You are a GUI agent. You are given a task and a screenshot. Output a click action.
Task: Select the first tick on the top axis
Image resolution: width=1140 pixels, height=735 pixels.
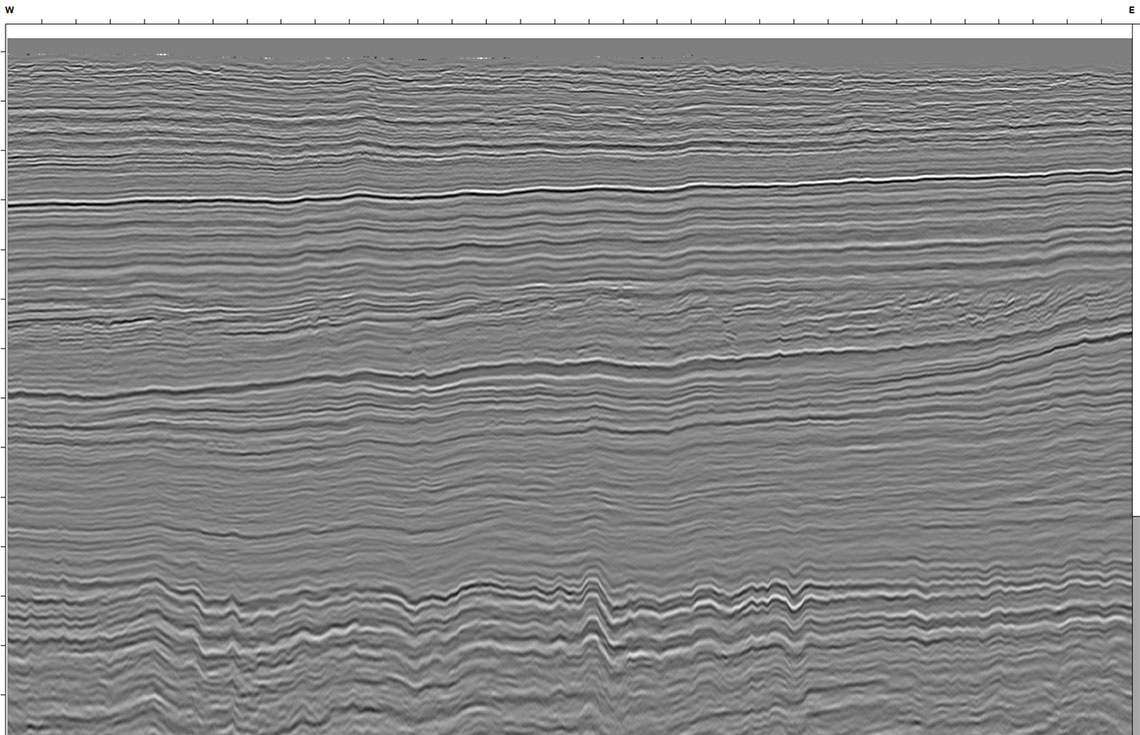point(42,22)
